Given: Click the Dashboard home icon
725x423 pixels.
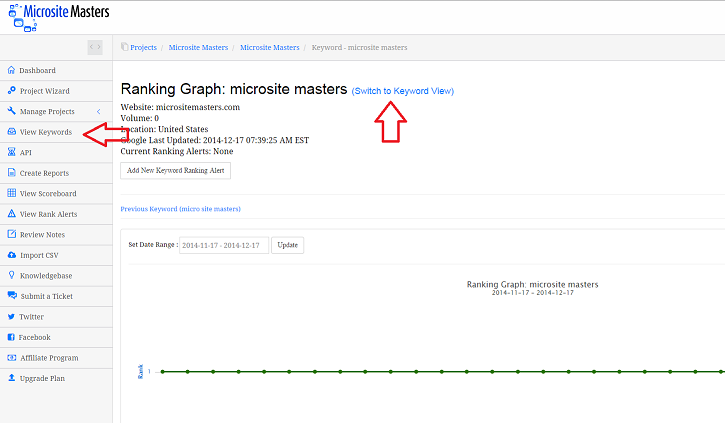Looking at the screenshot, I should 12,70.
